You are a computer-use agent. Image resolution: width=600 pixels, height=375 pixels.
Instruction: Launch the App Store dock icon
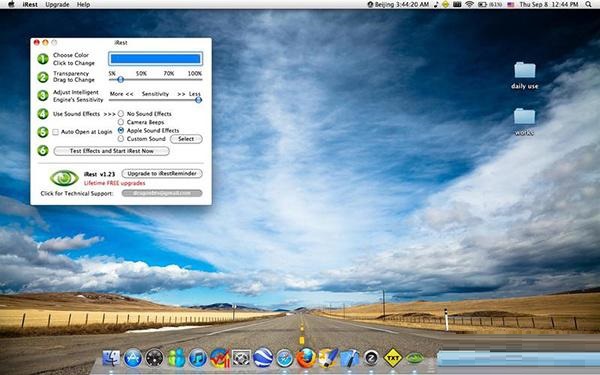tap(133, 358)
